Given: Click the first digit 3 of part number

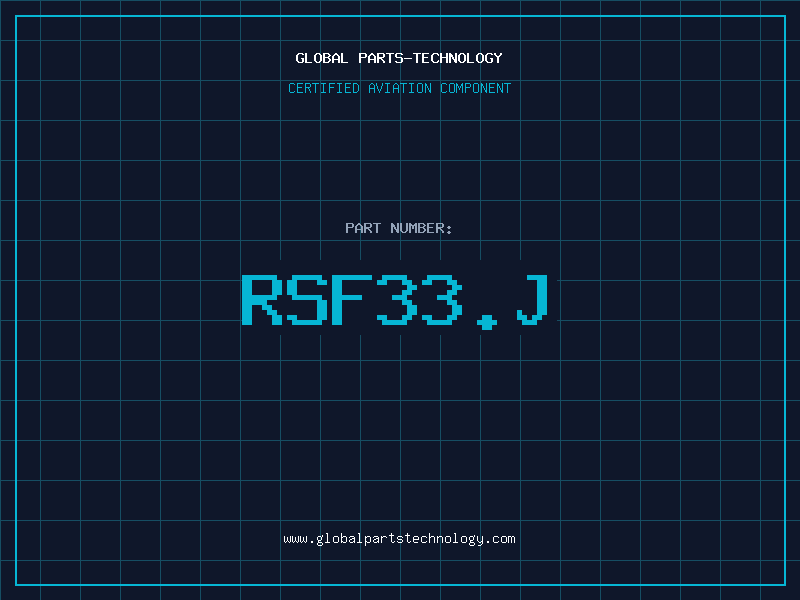Looking at the screenshot, I should [397, 299].
